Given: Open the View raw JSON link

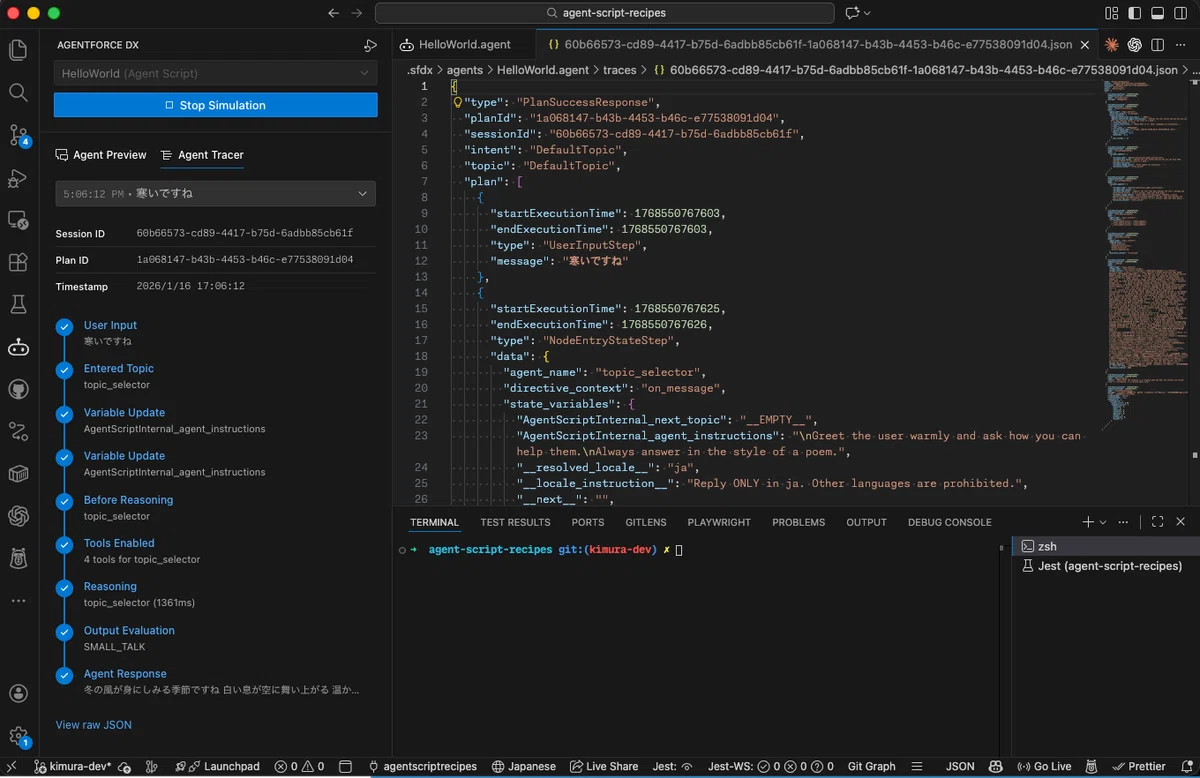Looking at the screenshot, I should [93, 725].
